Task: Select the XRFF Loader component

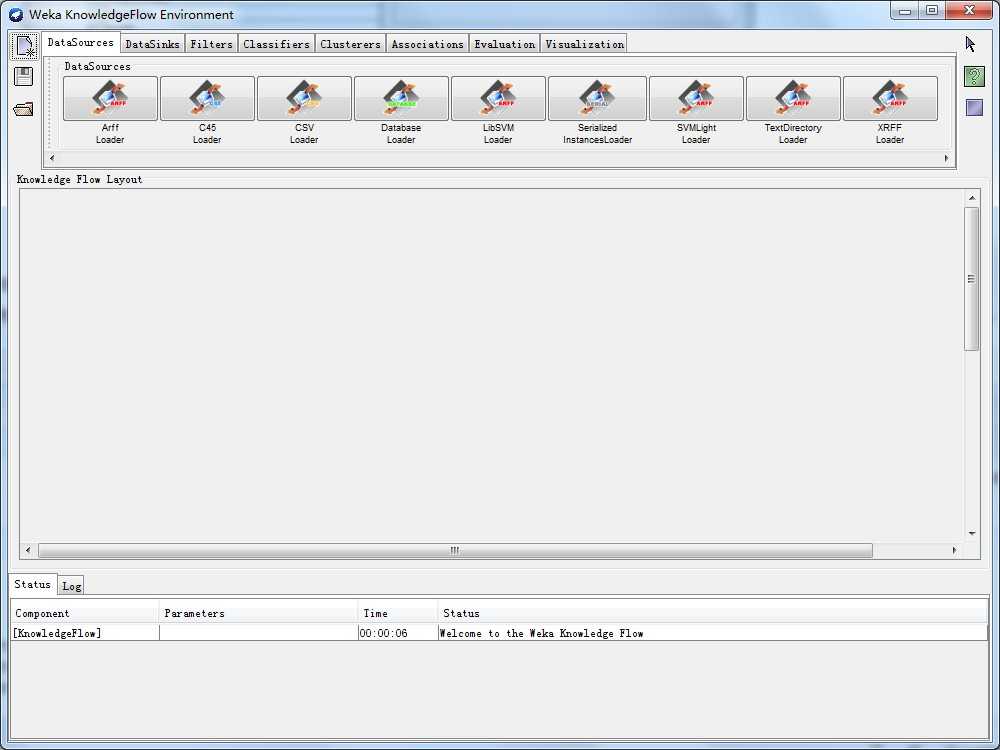Action: coord(890,99)
